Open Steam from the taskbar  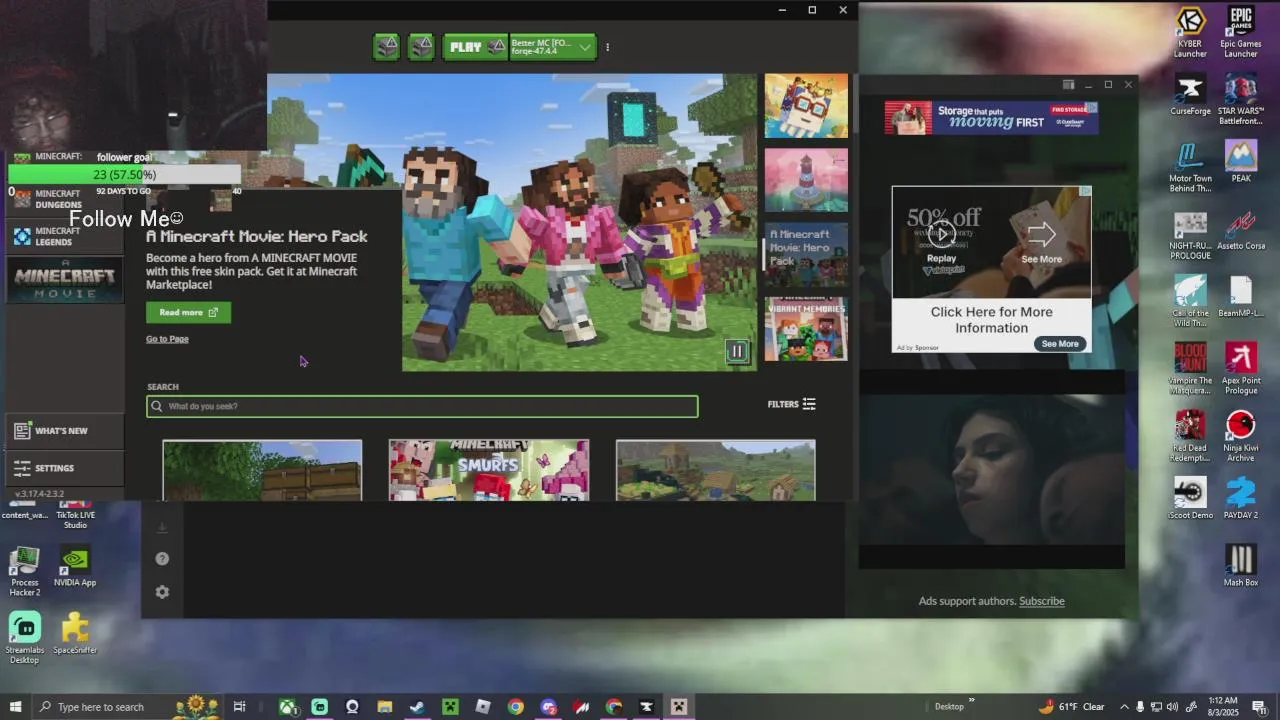pos(417,707)
